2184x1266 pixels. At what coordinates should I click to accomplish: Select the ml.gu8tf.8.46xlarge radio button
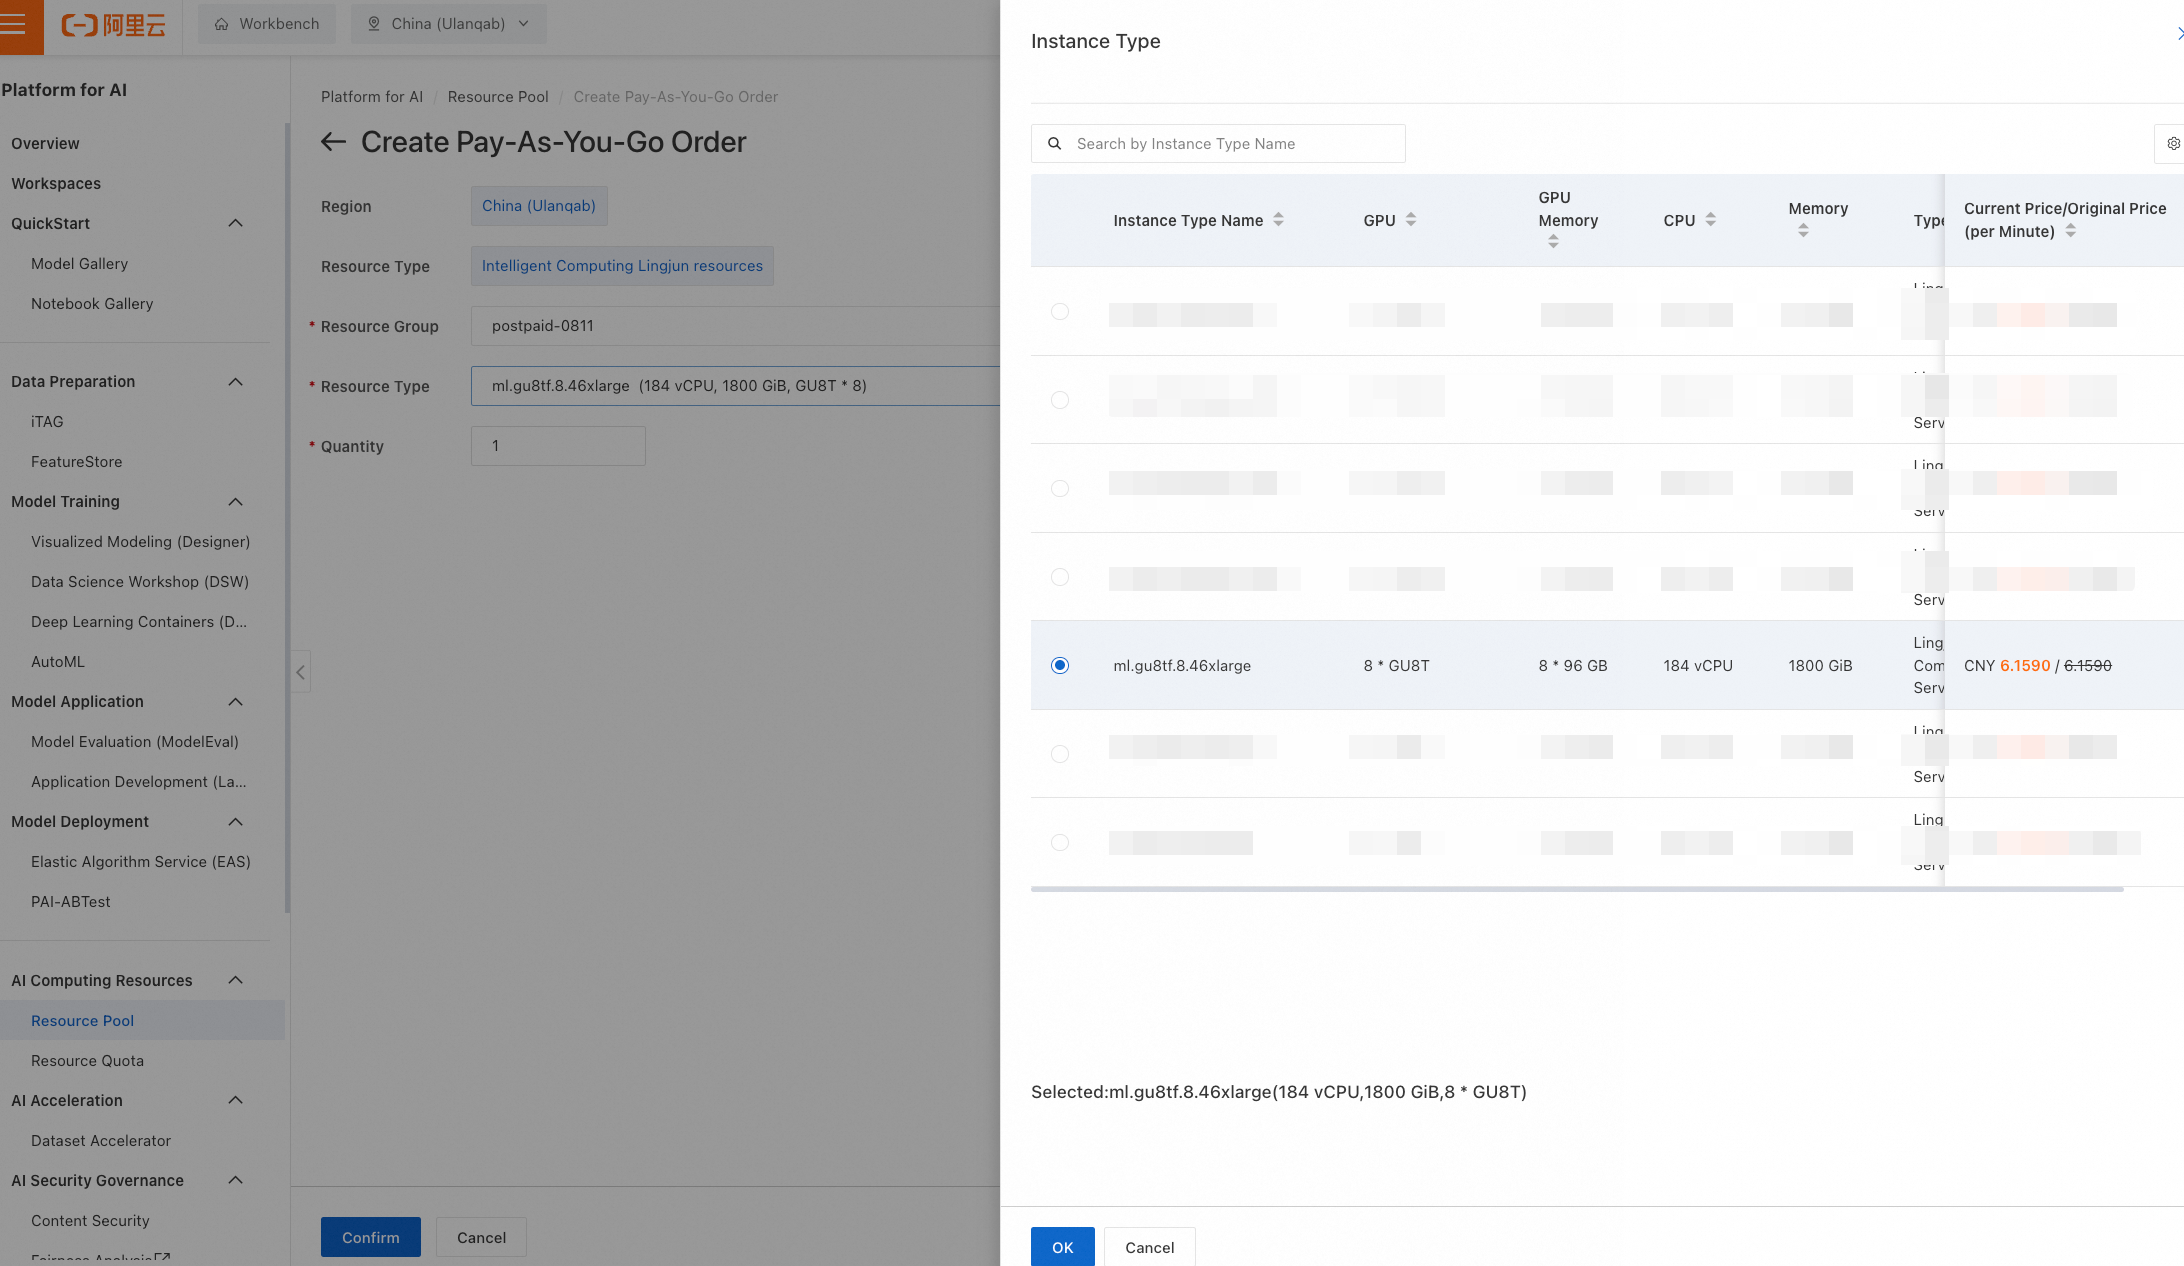(x=1060, y=666)
